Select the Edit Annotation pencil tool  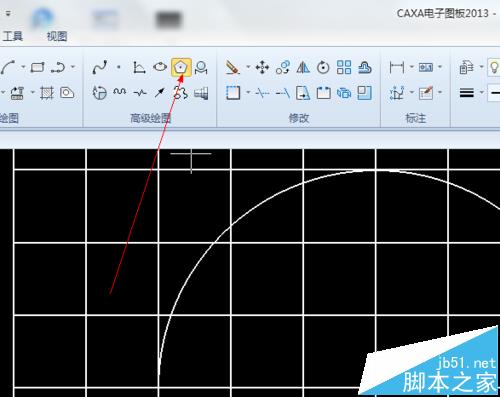tap(426, 93)
